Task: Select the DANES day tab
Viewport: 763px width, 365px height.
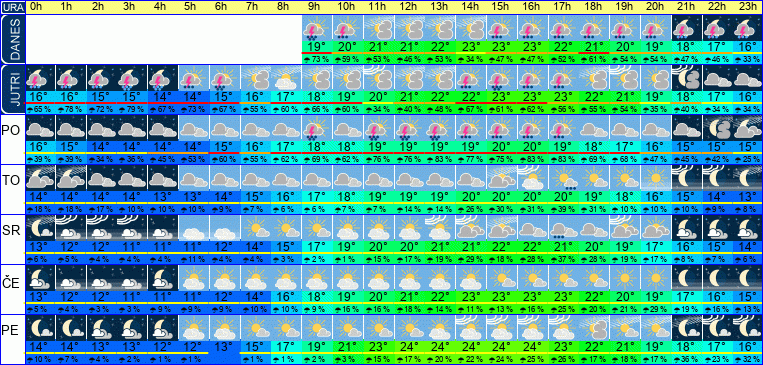Action: pos(12,39)
